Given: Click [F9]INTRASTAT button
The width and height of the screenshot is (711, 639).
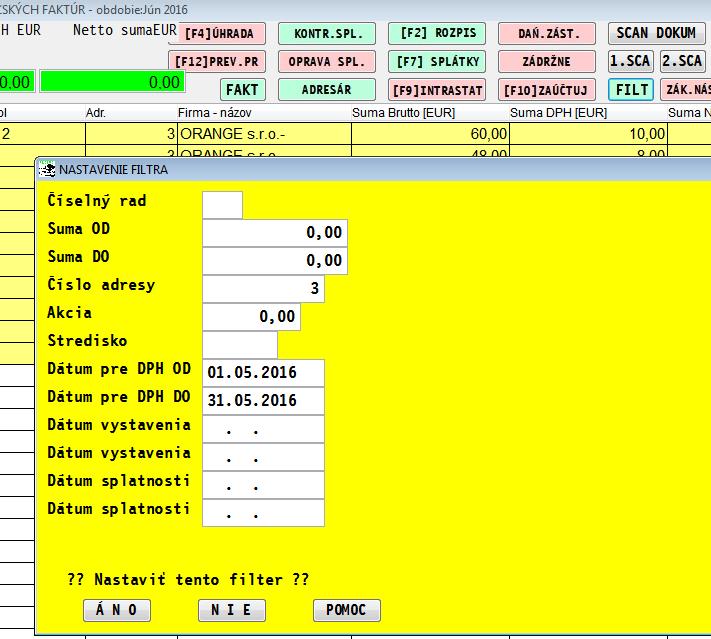Looking at the screenshot, I should tap(437, 90).
